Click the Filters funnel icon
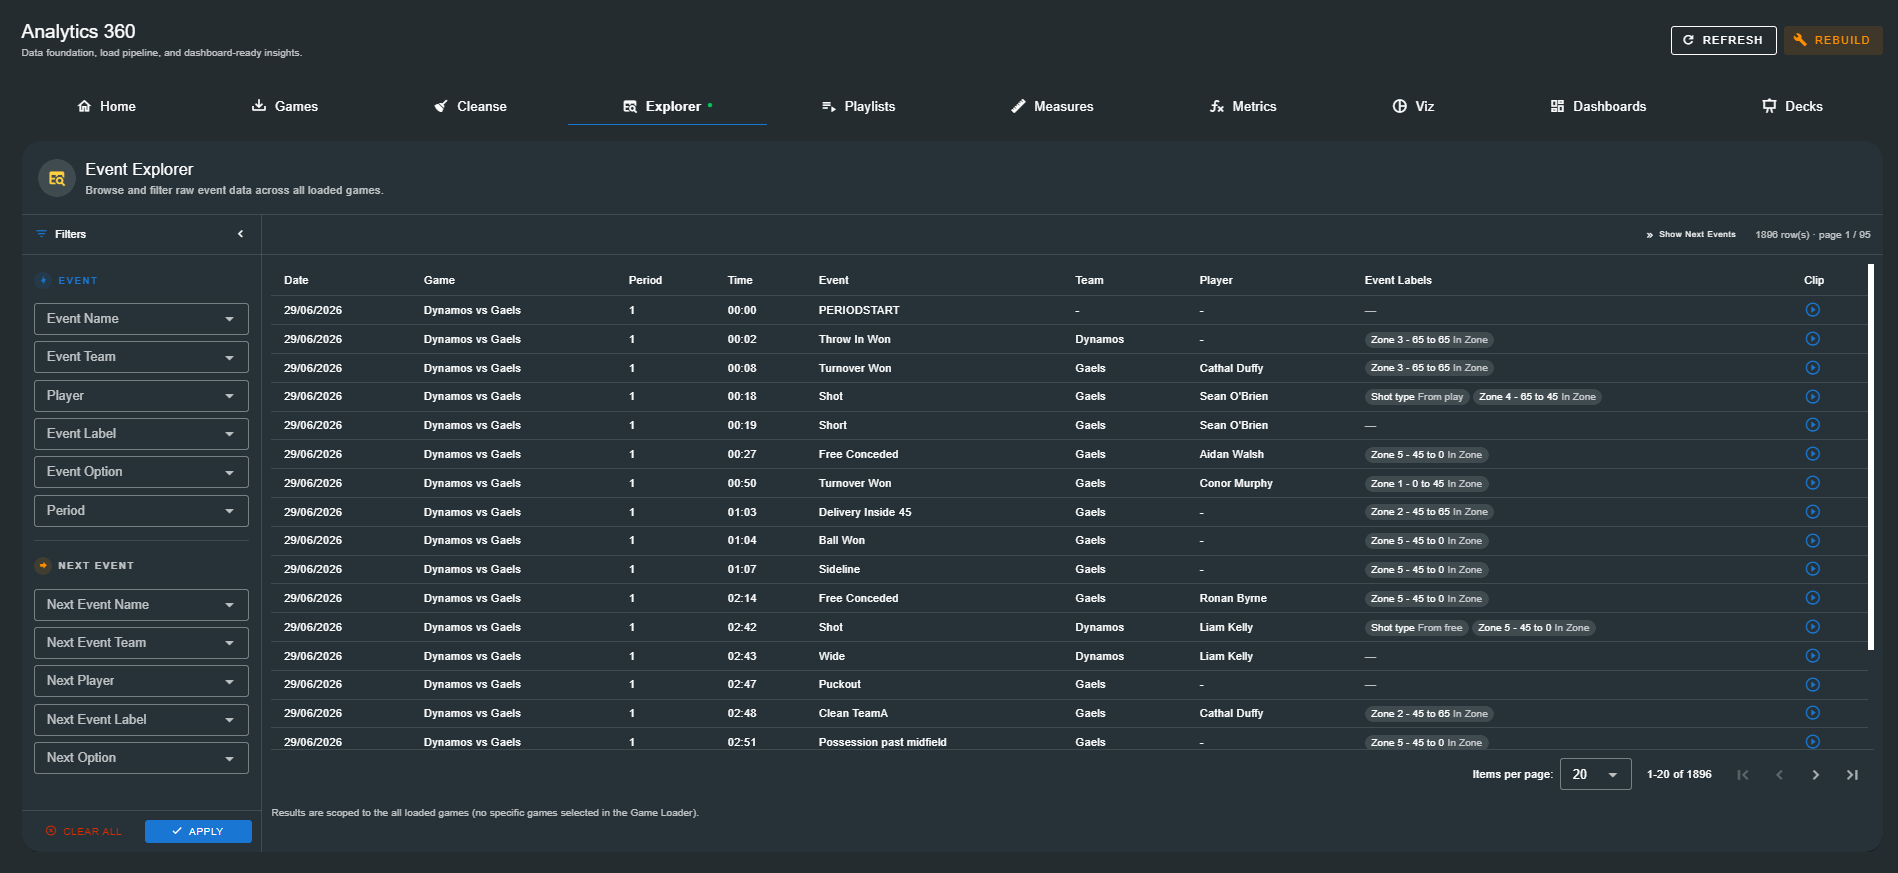Image resolution: width=1898 pixels, height=873 pixels. tap(41, 234)
